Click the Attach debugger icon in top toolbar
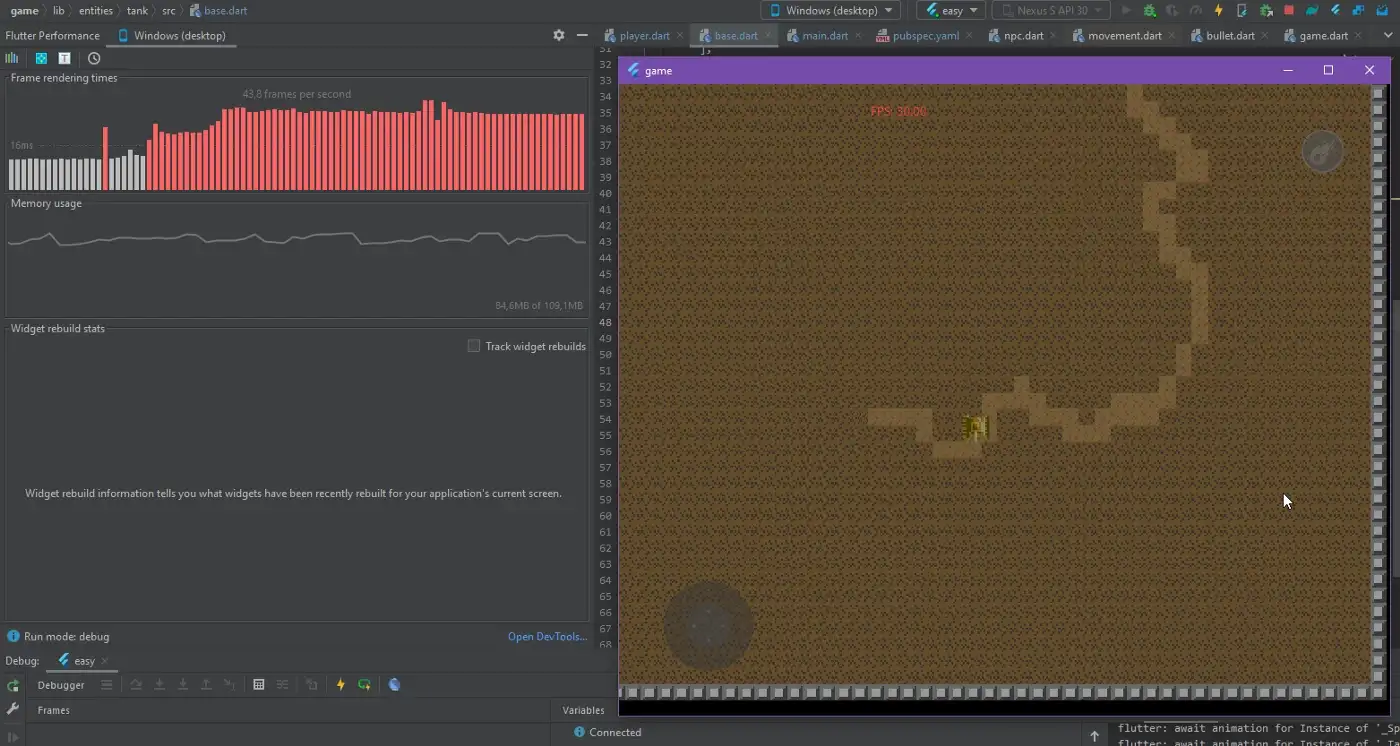This screenshot has height=746, width=1400. (1265, 10)
